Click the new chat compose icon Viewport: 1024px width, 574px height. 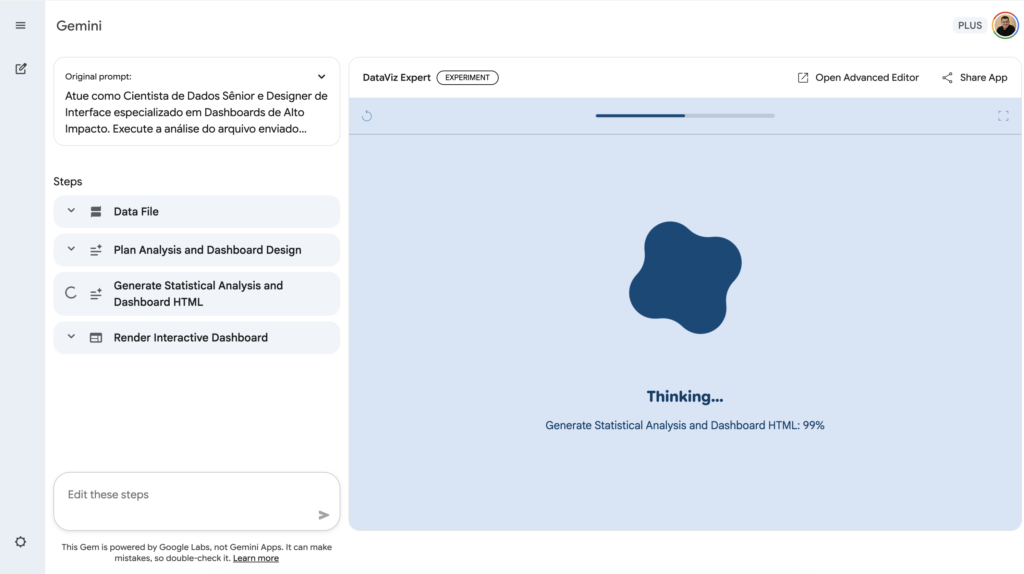tap(20, 69)
